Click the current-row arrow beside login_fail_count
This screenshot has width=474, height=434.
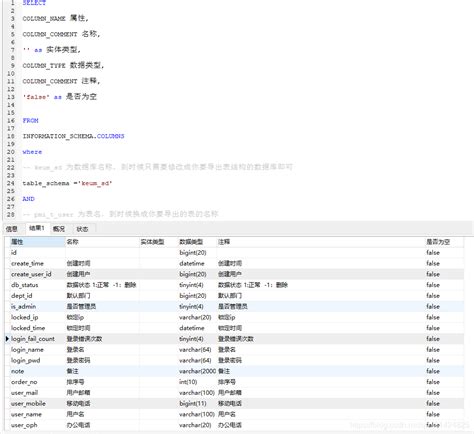click(7, 339)
